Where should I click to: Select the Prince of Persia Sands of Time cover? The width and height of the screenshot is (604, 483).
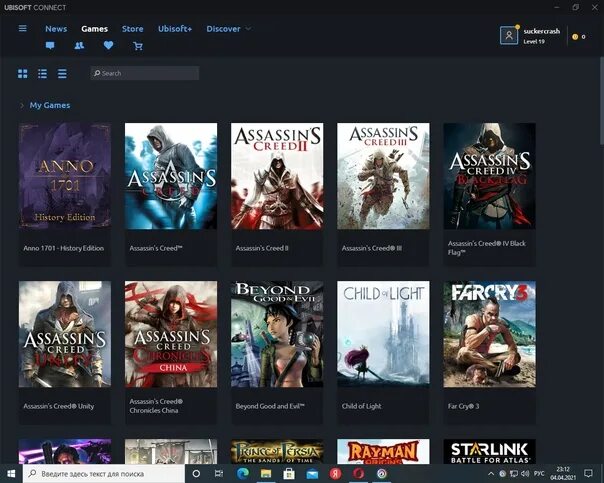[277, 451]
